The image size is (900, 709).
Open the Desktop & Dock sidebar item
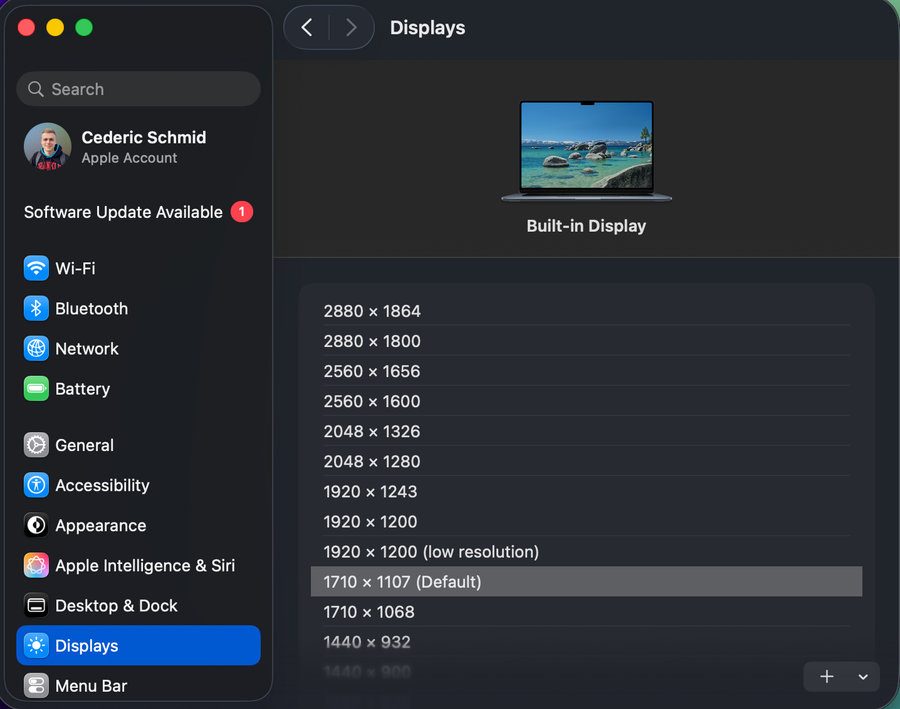(138, 606)
